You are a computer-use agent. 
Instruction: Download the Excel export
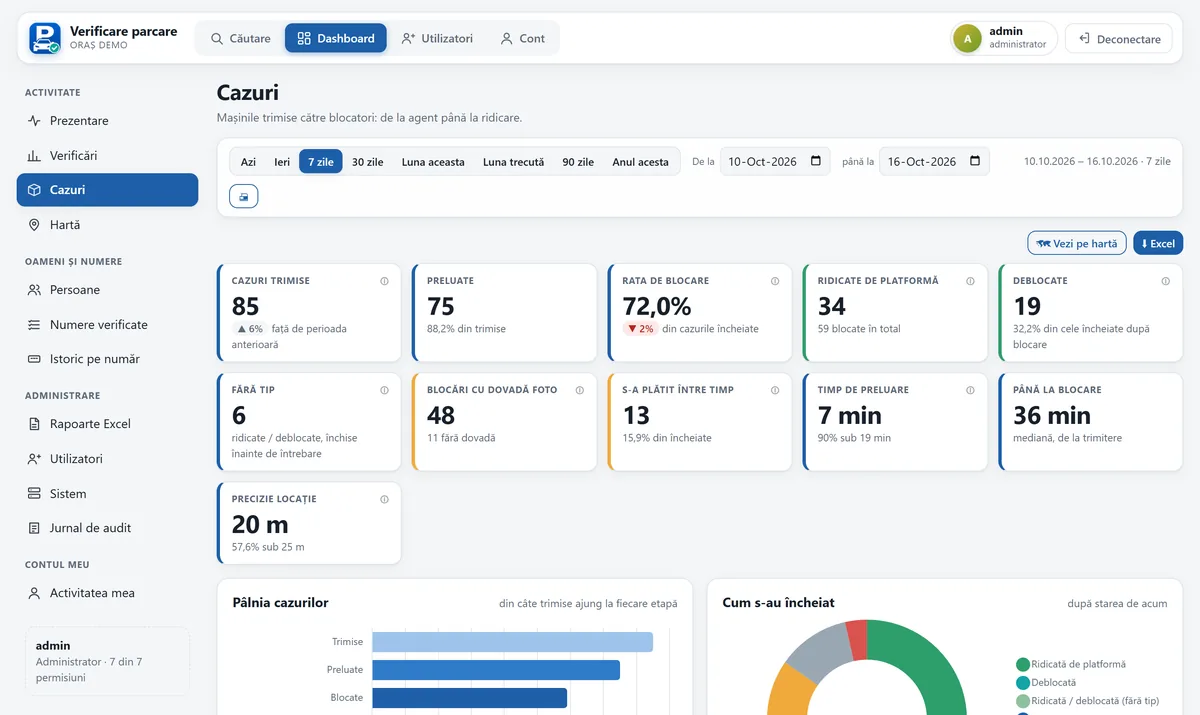click(1158, 243)
